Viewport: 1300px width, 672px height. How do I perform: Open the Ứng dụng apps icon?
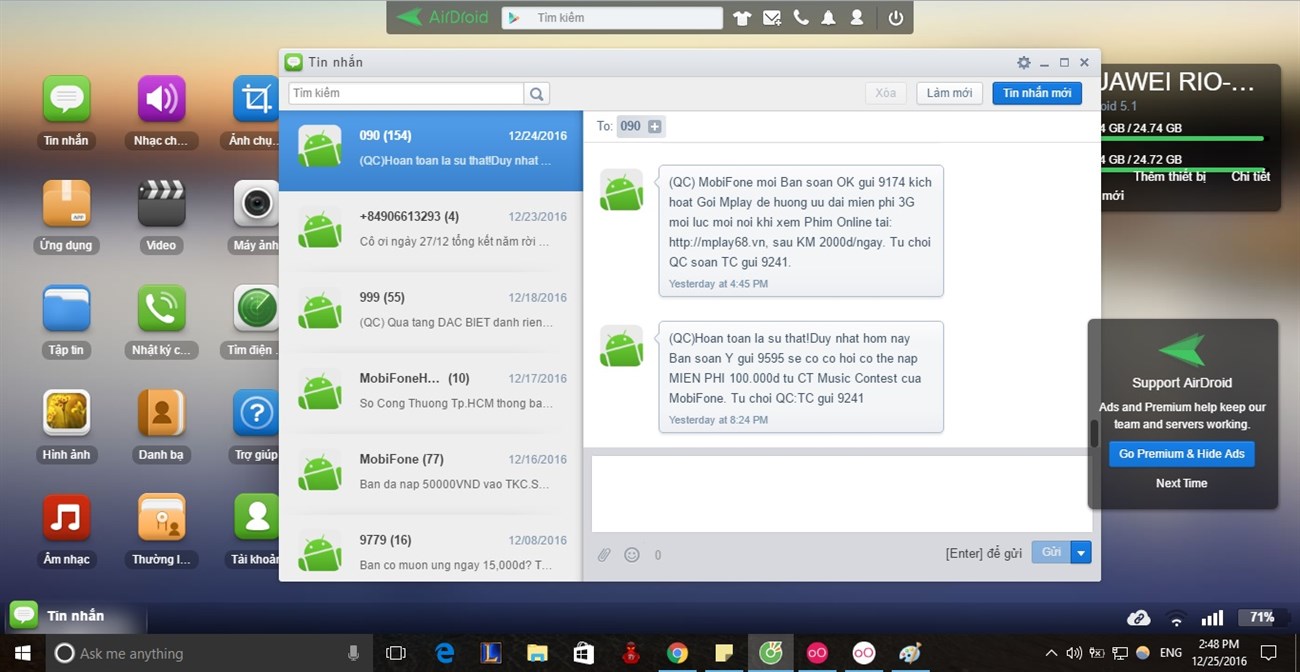click(66, 204)
